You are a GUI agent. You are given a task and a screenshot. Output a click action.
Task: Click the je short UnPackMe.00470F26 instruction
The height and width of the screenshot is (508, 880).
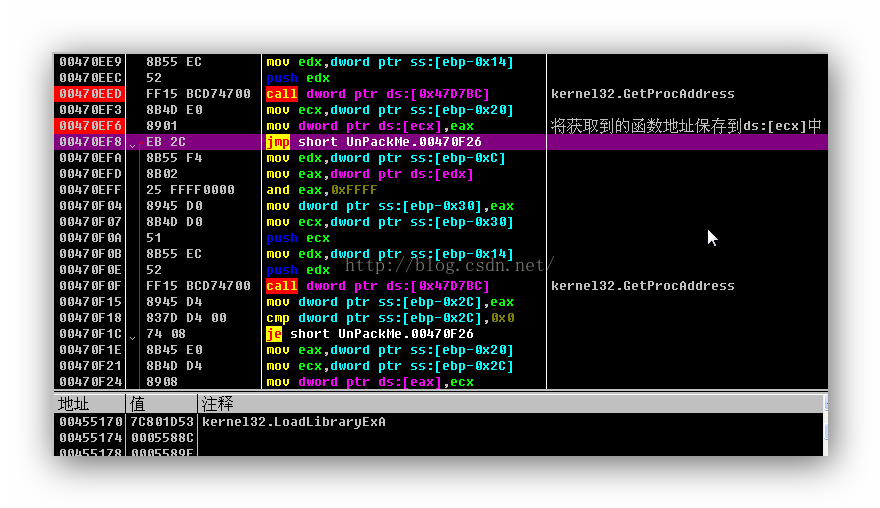tap(369, 334)
